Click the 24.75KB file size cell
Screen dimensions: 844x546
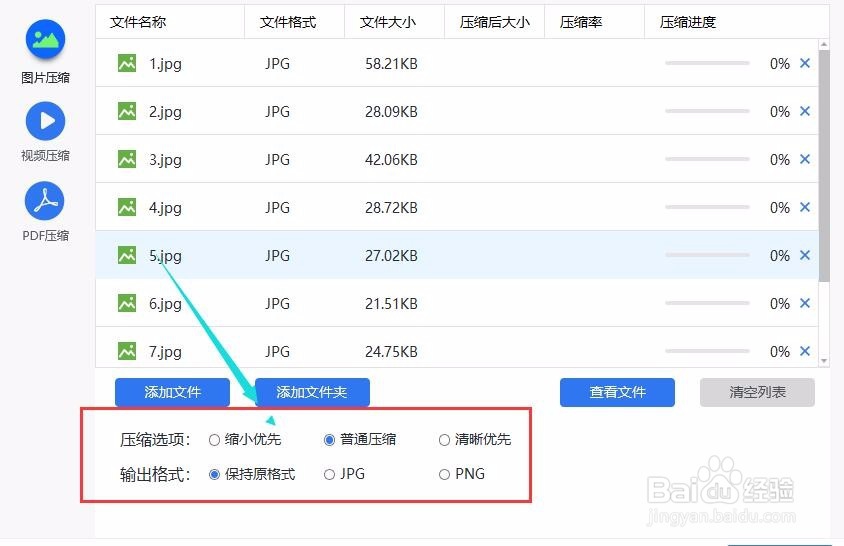pos(391,351)
